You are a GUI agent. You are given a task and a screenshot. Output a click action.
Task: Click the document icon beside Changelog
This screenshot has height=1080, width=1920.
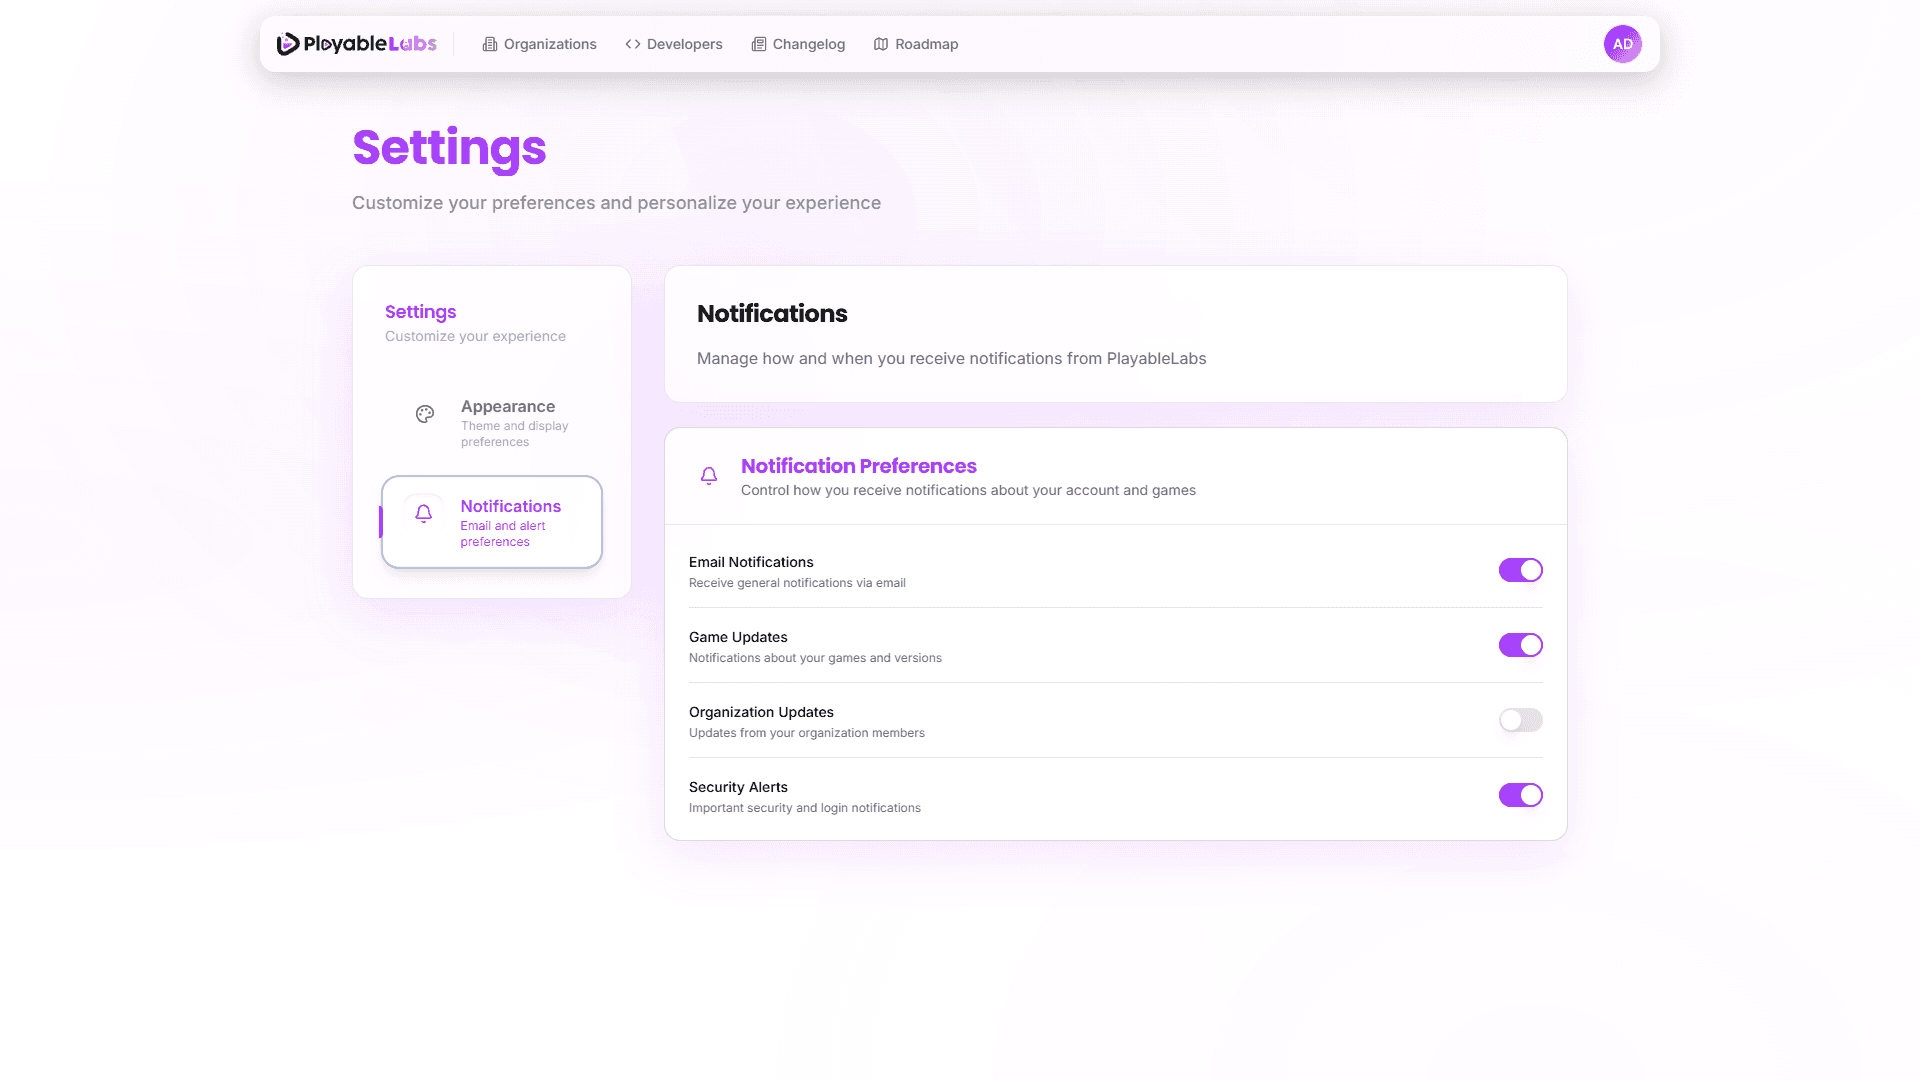[758, 44]
